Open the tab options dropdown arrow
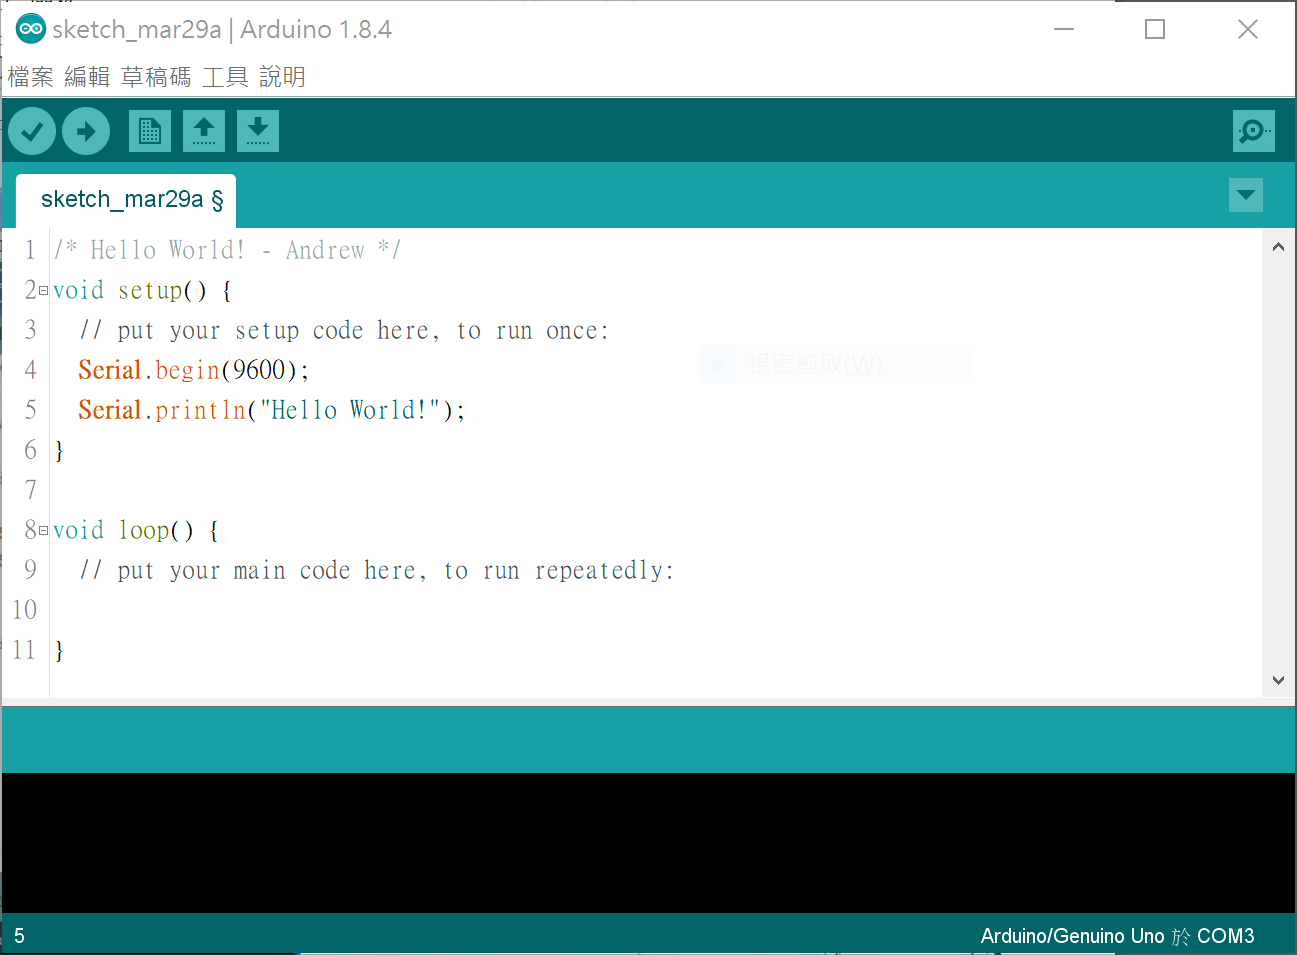This screenshot has width=1297, height=955. (1245, 196)
